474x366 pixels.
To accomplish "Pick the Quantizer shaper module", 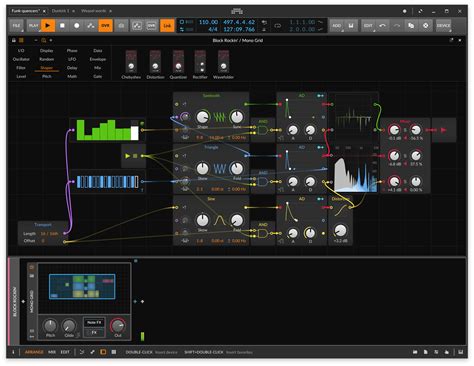I will click(178, 65).
